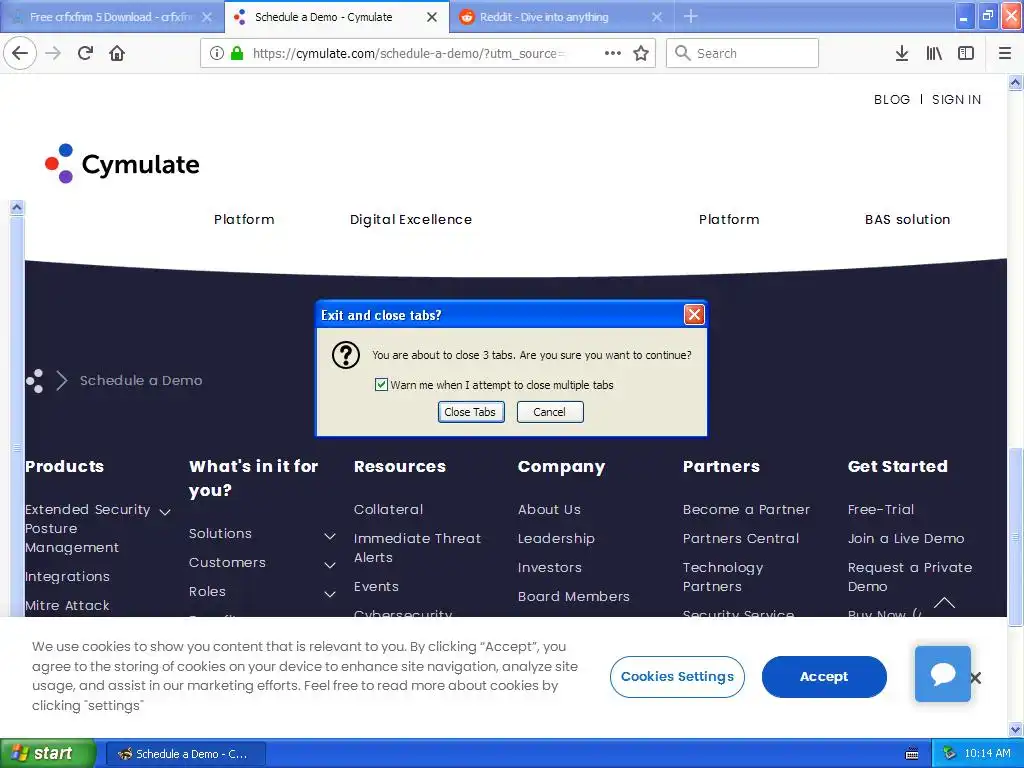The height and width of the screenshot is (768, 1024).
Task: Switch to the Reddit tab
Action: [562, 17]
